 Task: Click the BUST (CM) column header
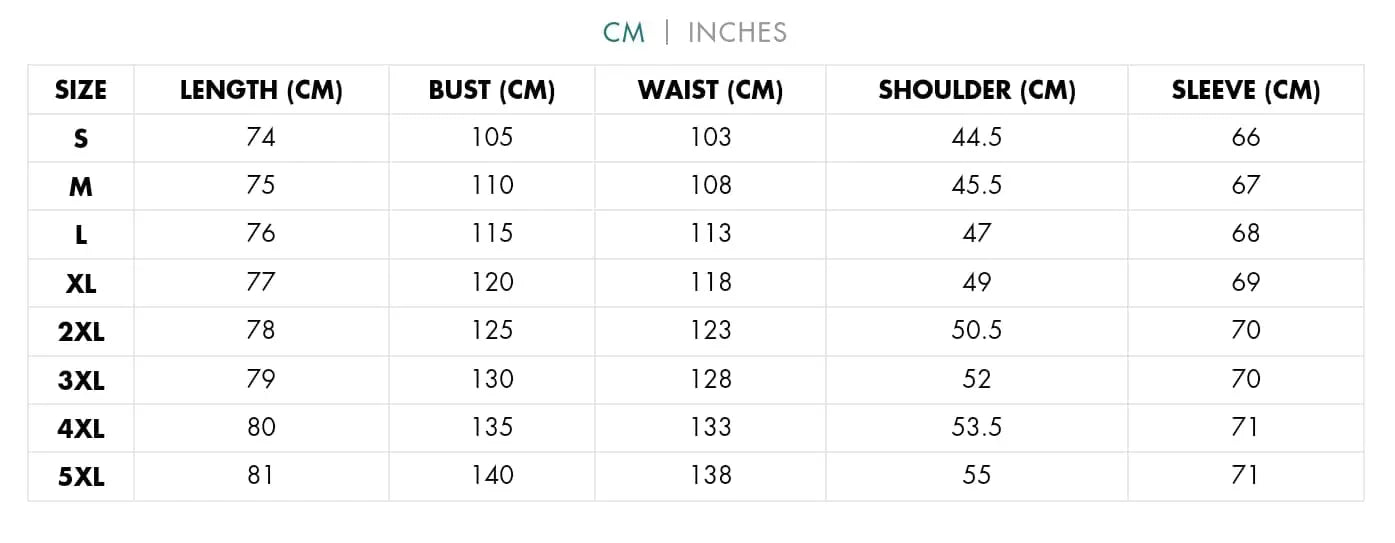point(492,90)
